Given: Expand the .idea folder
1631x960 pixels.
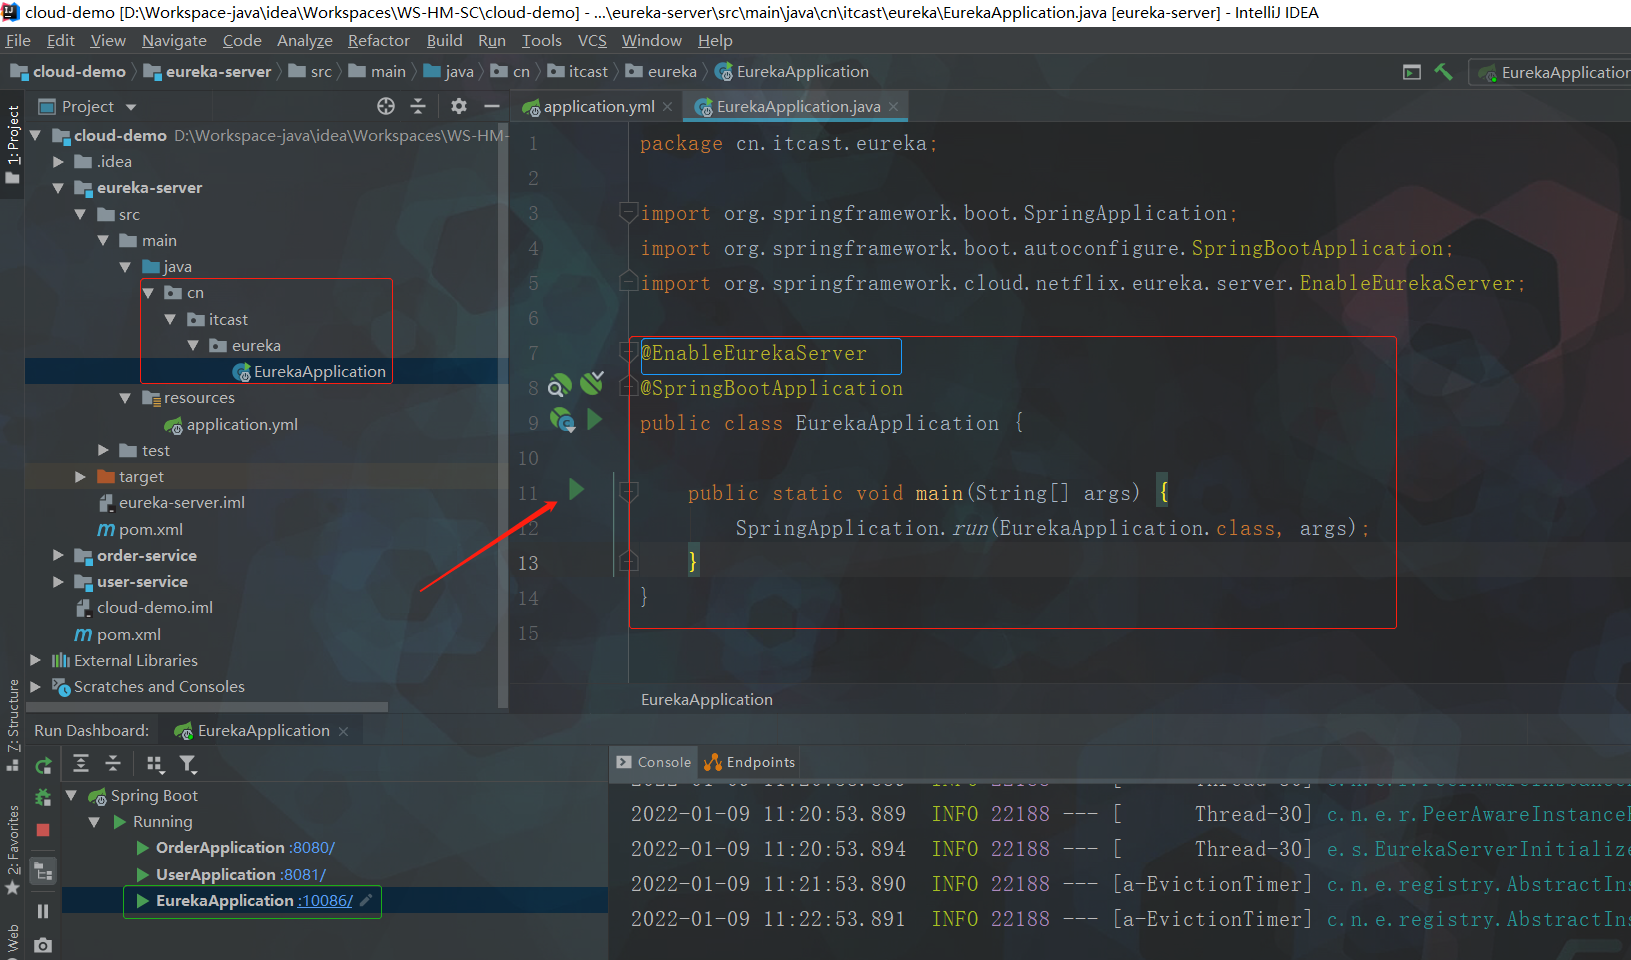Looking at the screenshot, I should coord(58,161).
